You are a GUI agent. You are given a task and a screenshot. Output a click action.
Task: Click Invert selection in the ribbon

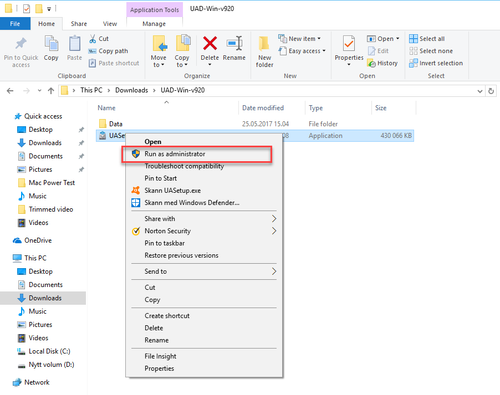(436, 63)
